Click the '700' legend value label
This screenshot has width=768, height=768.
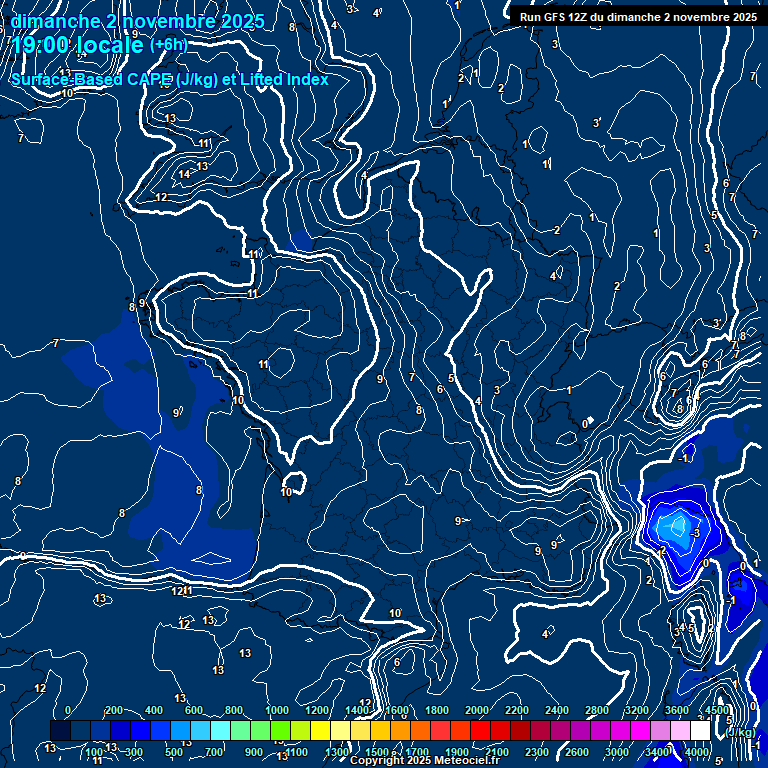[x=214, y=752]
